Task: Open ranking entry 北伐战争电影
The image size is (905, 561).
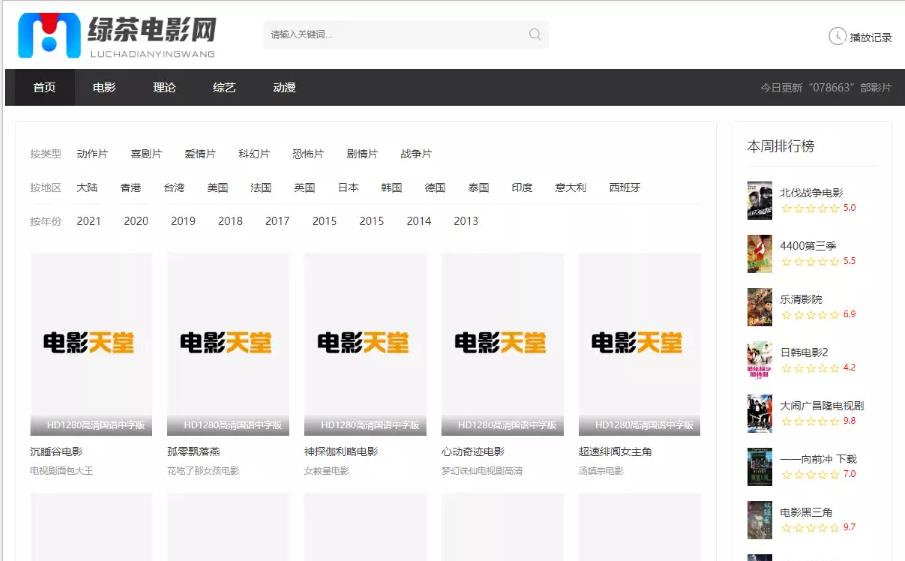Action: click(811, 193)
